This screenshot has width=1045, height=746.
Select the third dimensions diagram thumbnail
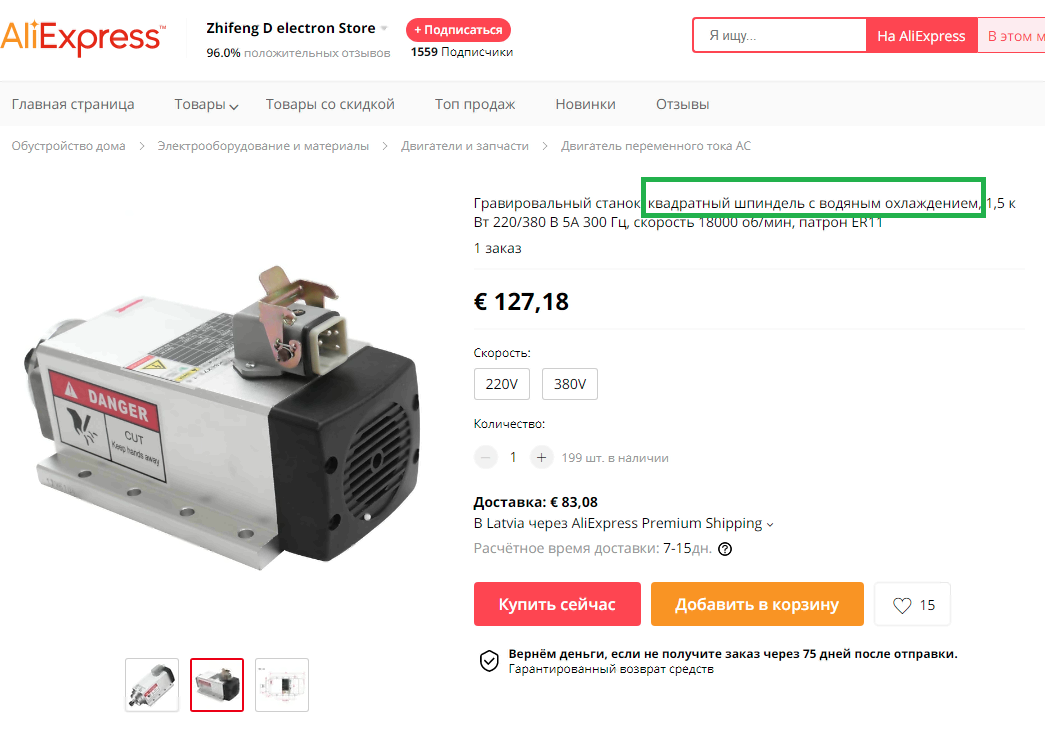(282, 685)
